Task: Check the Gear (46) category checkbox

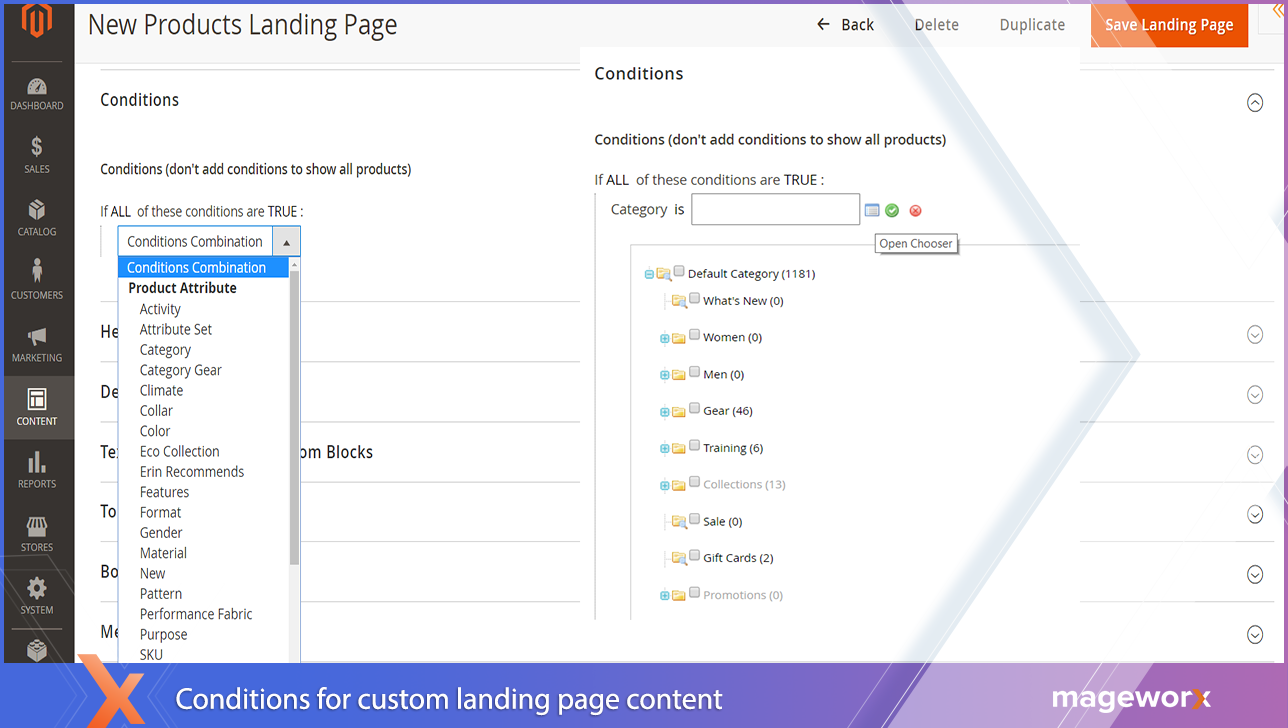Action: (x=694, y=409)
